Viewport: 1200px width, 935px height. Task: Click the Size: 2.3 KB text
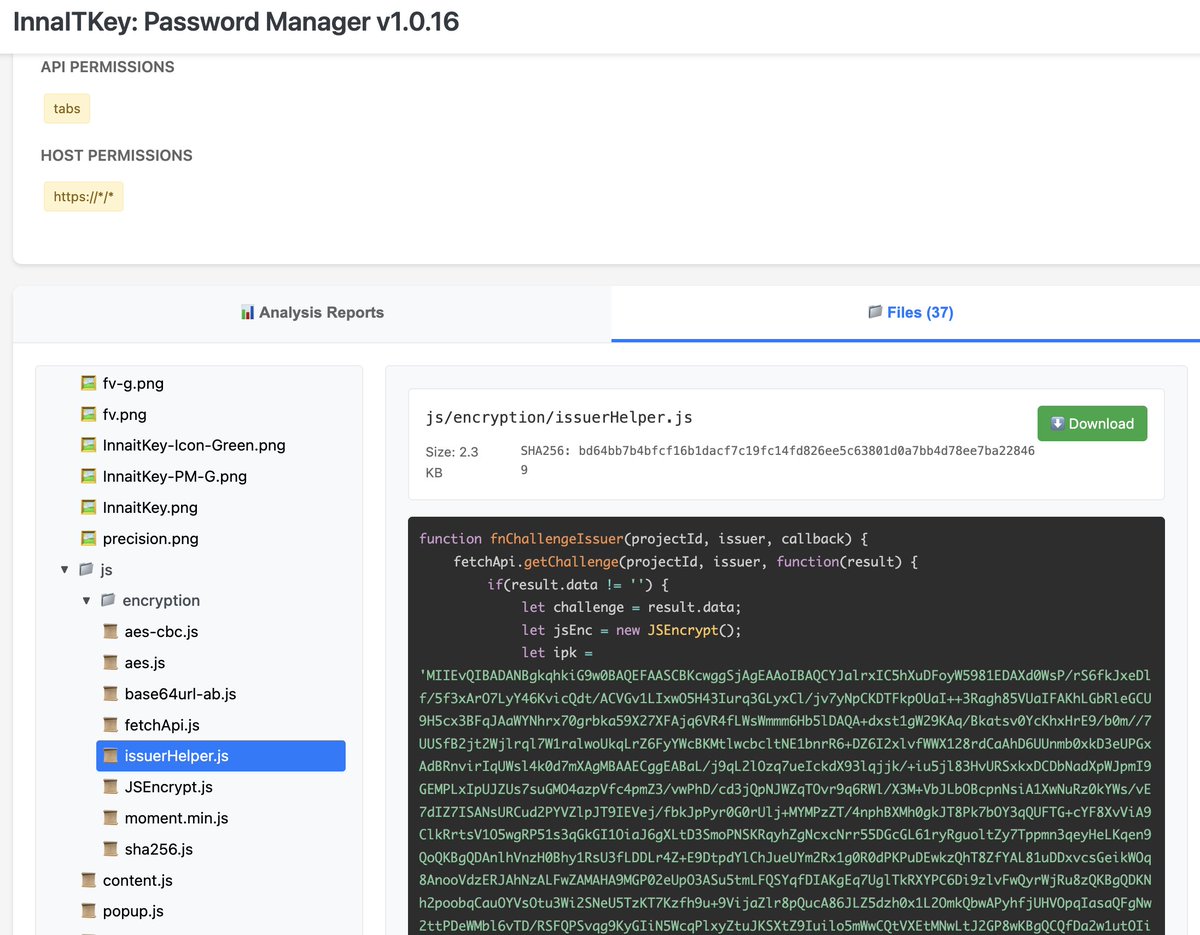point(452,462)
